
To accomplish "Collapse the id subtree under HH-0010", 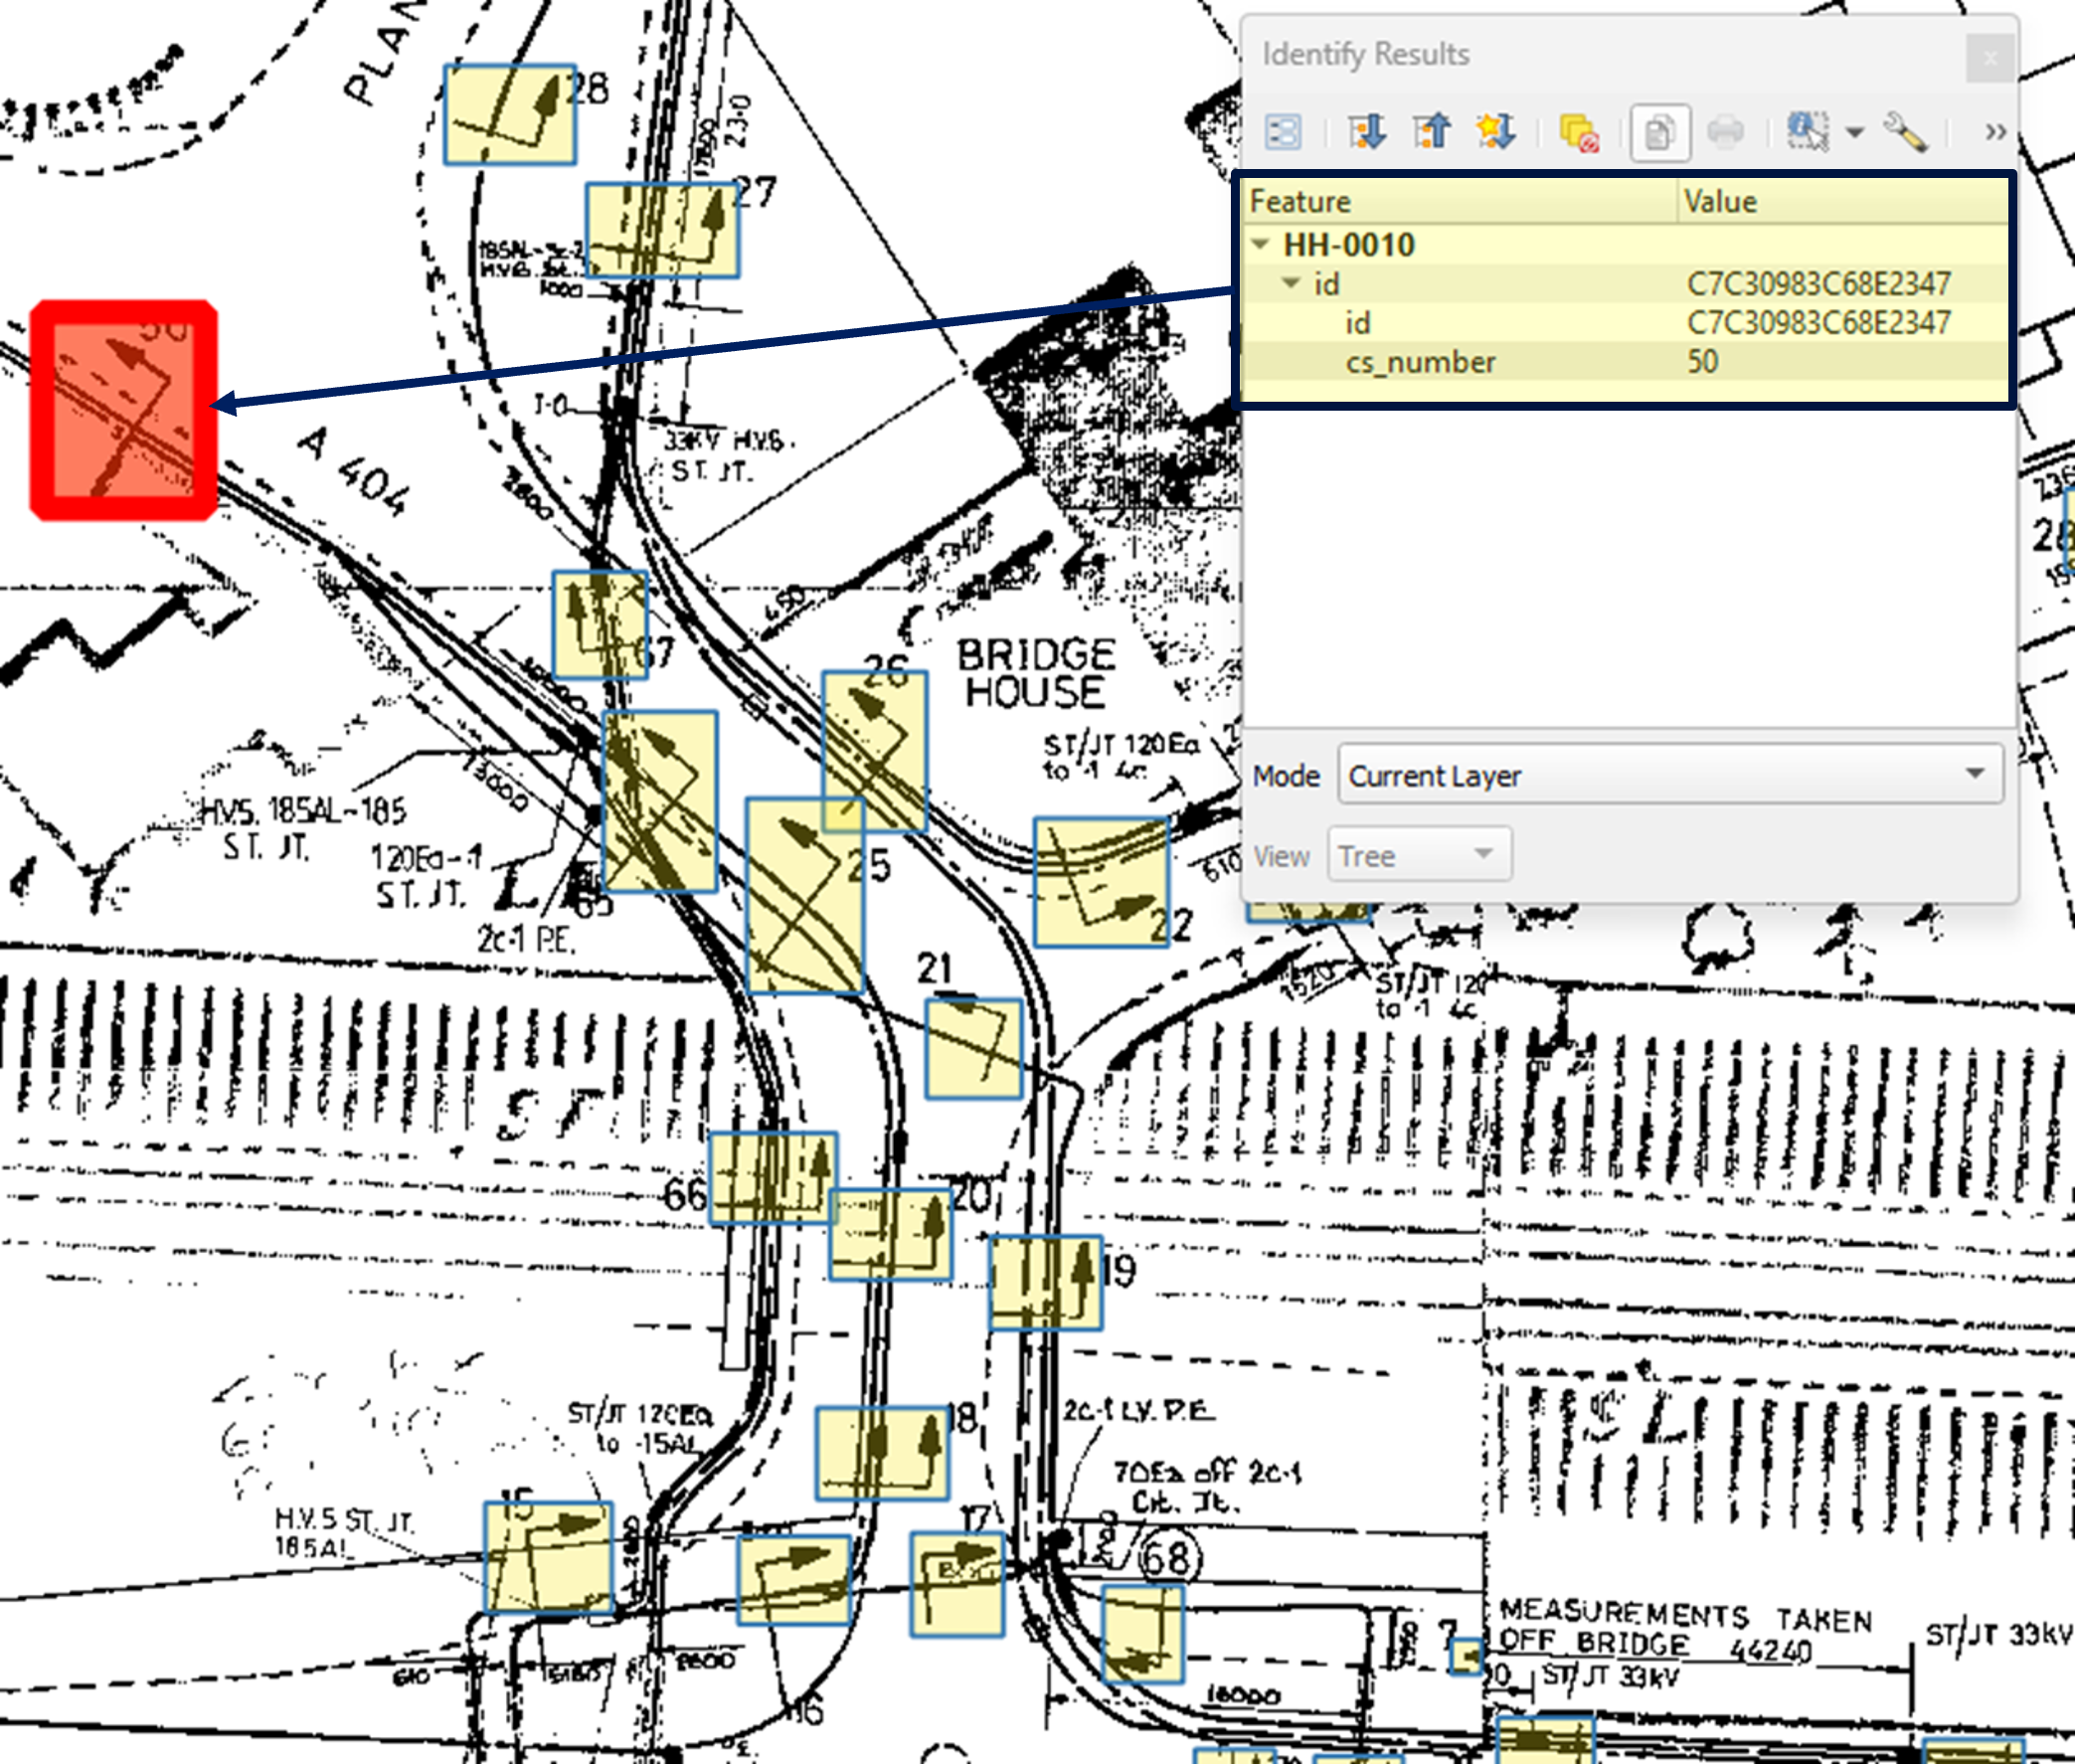I will (1292, 284).
